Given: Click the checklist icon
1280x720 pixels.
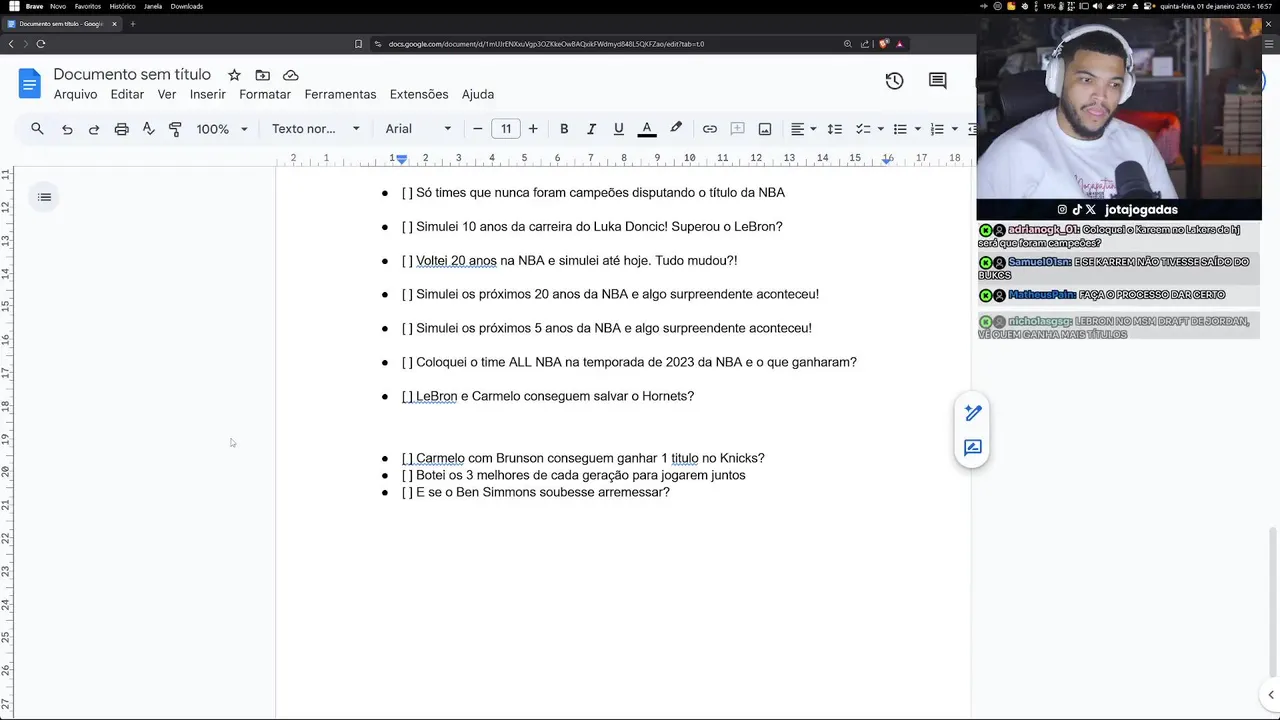Looking at the screenshot, I should (x=863, y=129).
